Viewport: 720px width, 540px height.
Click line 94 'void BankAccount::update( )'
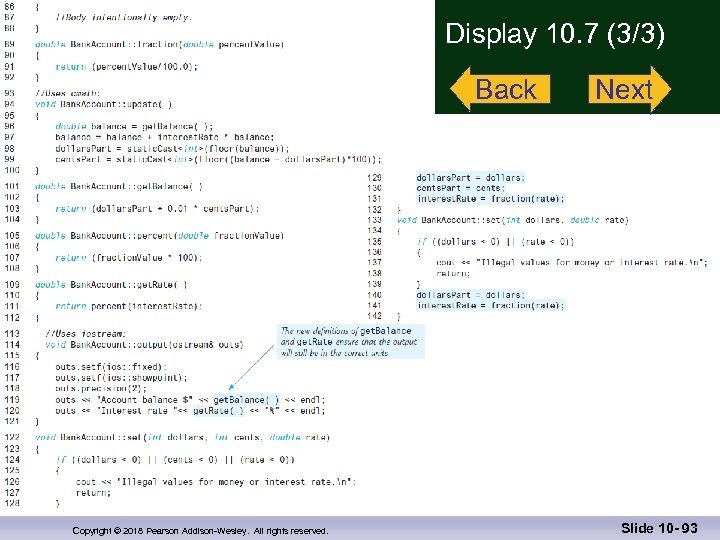click(x=103, y=104)
